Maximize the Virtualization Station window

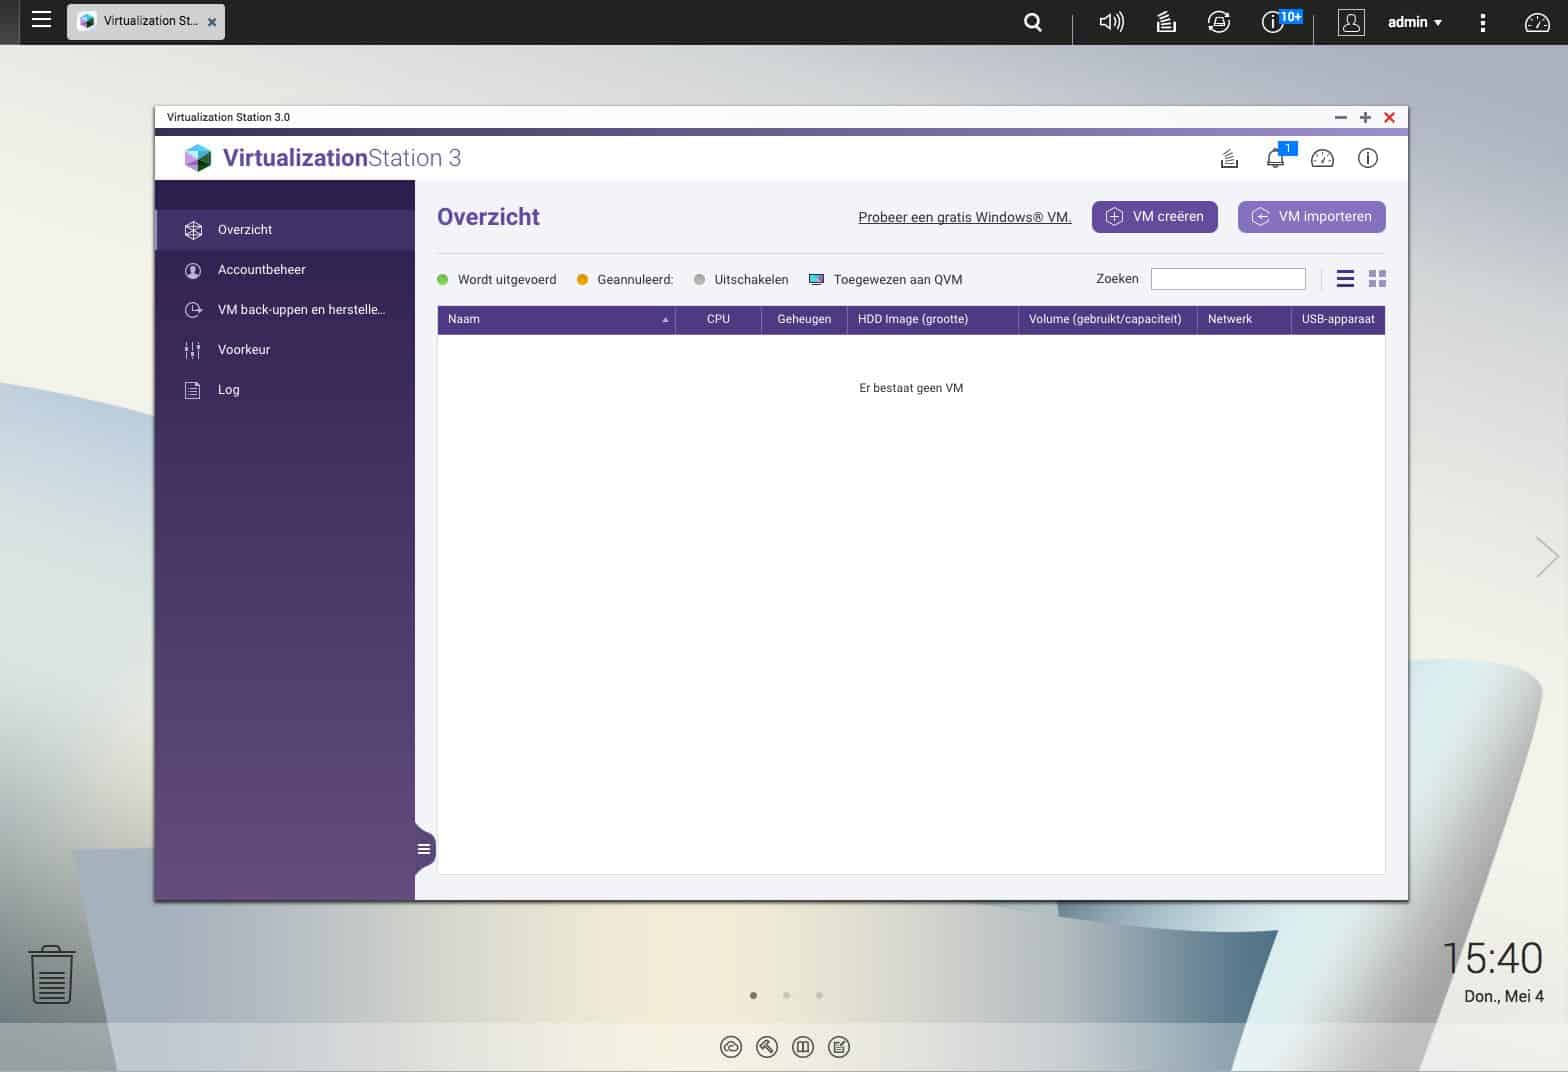[x=1365, y=118]
